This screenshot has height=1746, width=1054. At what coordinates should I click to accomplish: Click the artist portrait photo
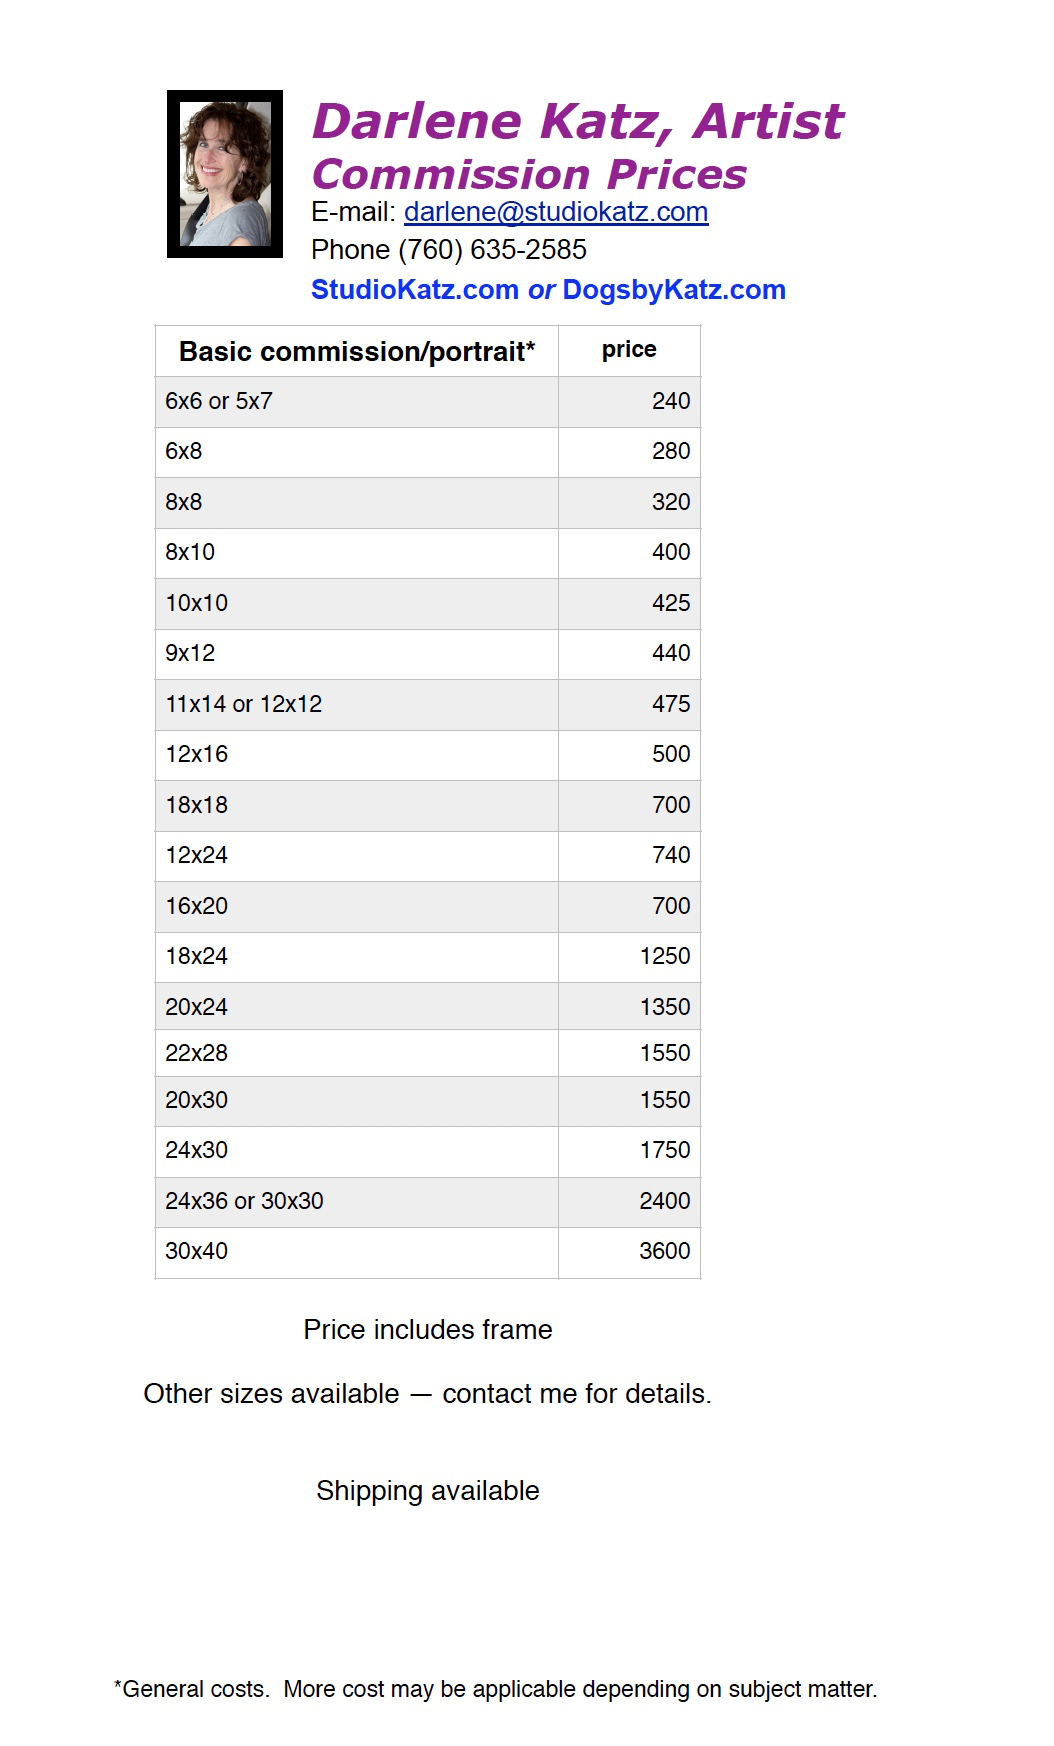[225, 174]
